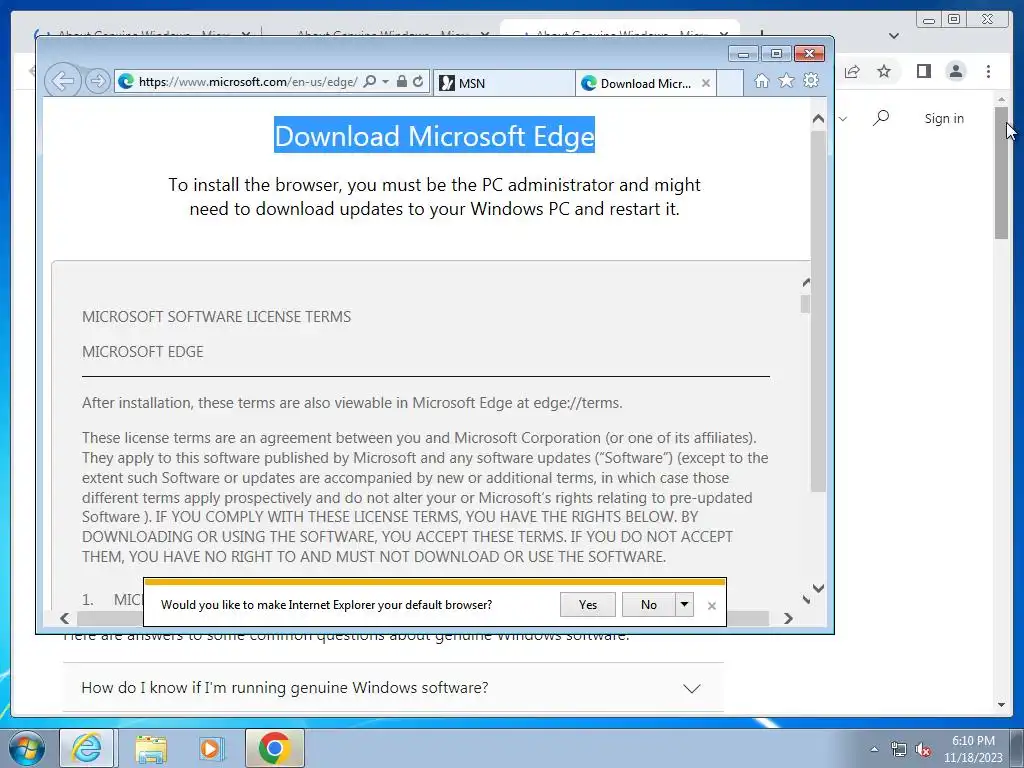Click the page scroll up arrow in IE
This screenshot has height=768, width=1024.
pyautogui.click(x=818, y=119)
